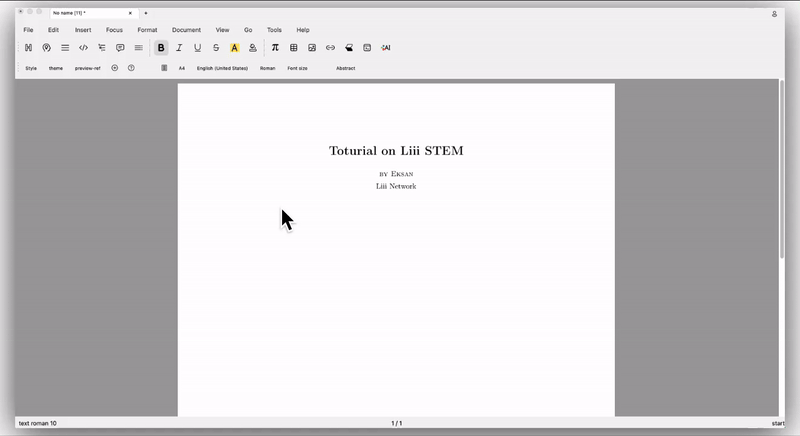800x436 pixels.
Task: Open the Document menu
Action: click(x=186, y=30)
